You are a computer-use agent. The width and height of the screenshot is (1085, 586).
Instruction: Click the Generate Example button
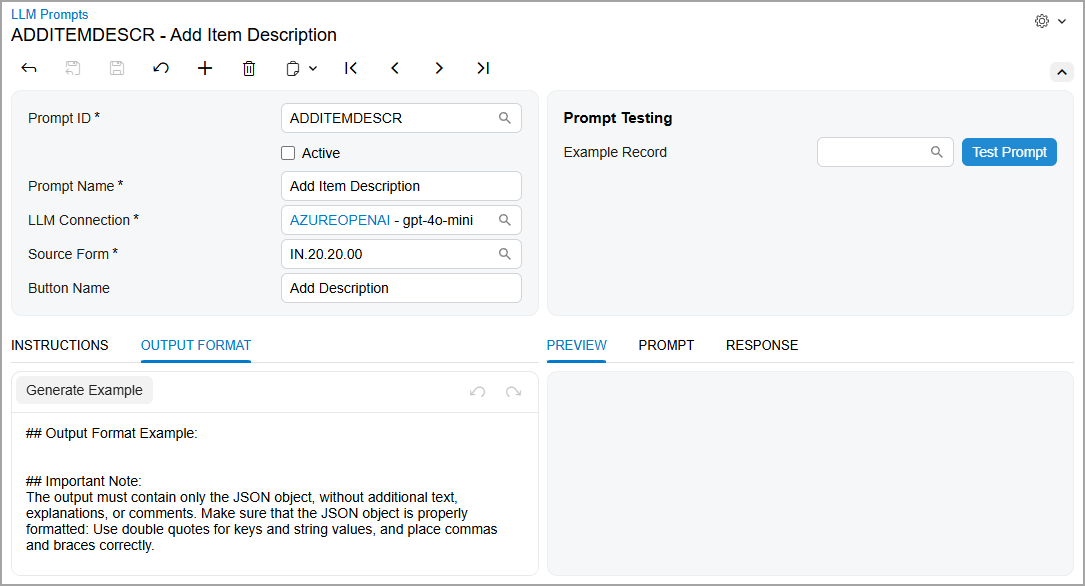pos(84,390)
